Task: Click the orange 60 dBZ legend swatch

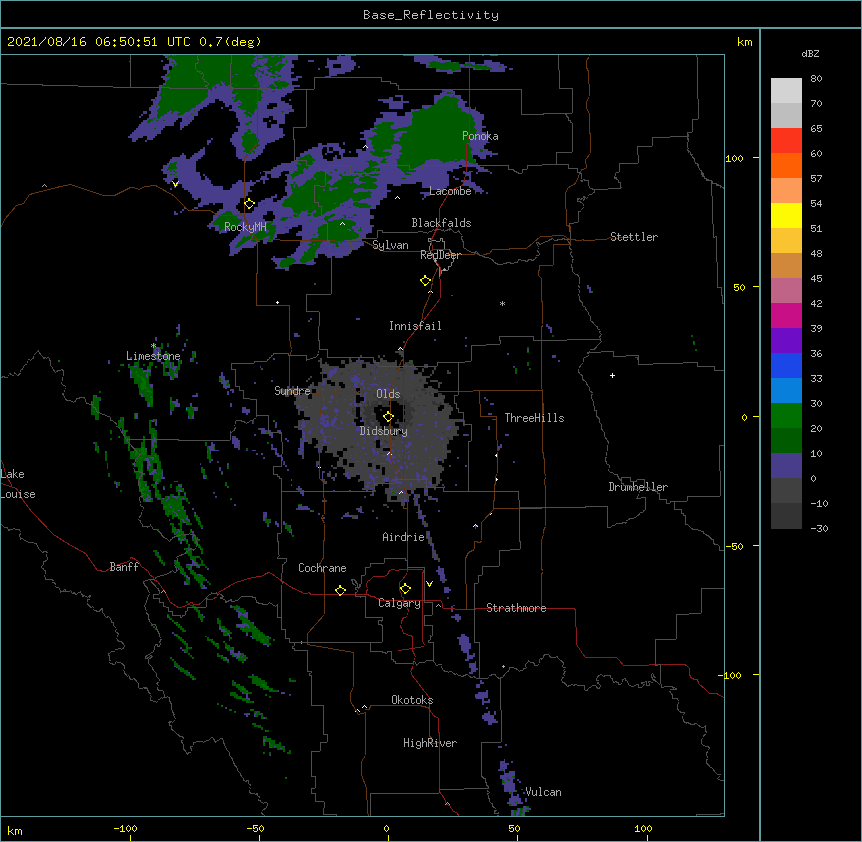Action: pos(786,165)
